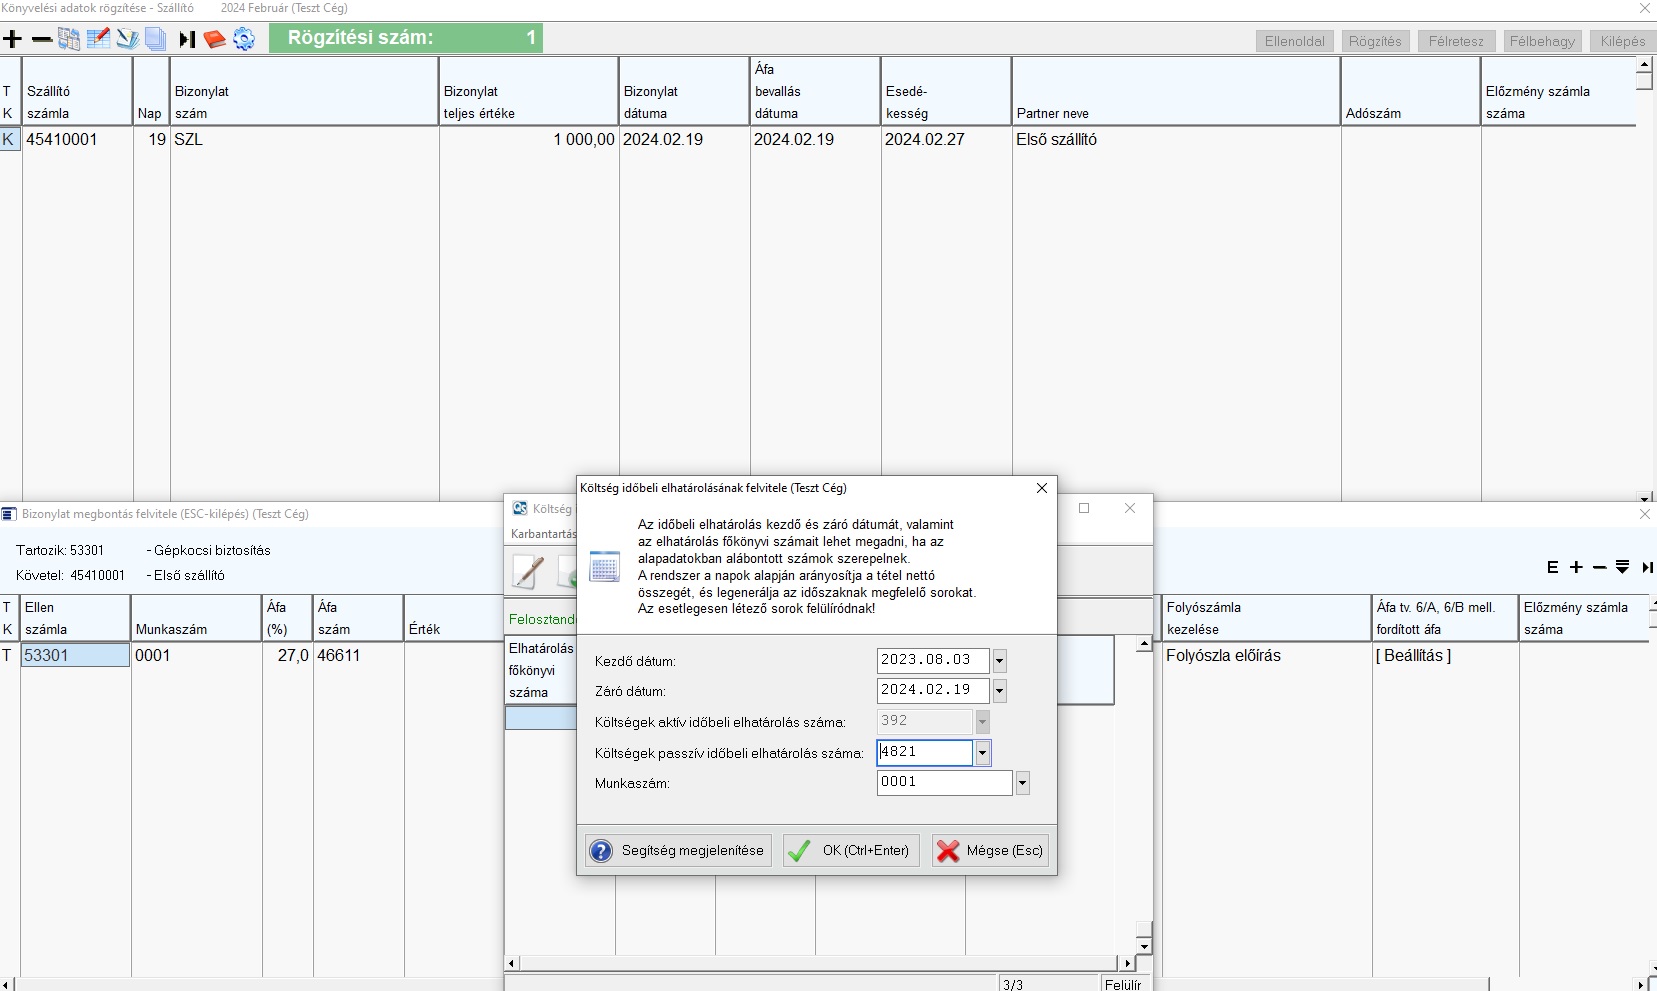Cancel with the Mégse (Esc) button
The height and width of the screenshot is (991, 1657).
pyautogui.click(x=990, y=850)
